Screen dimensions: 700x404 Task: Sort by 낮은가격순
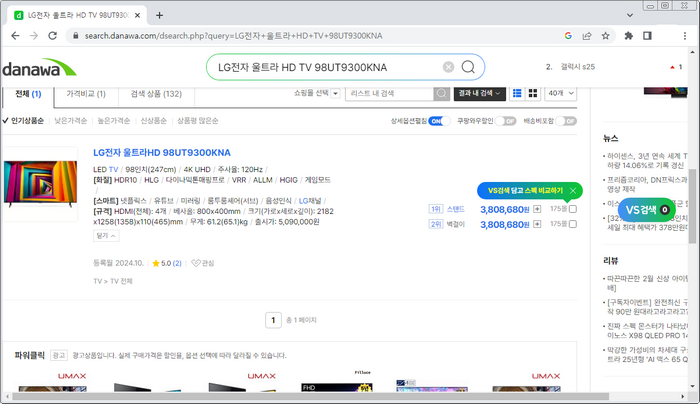click(x=71, y=121)
